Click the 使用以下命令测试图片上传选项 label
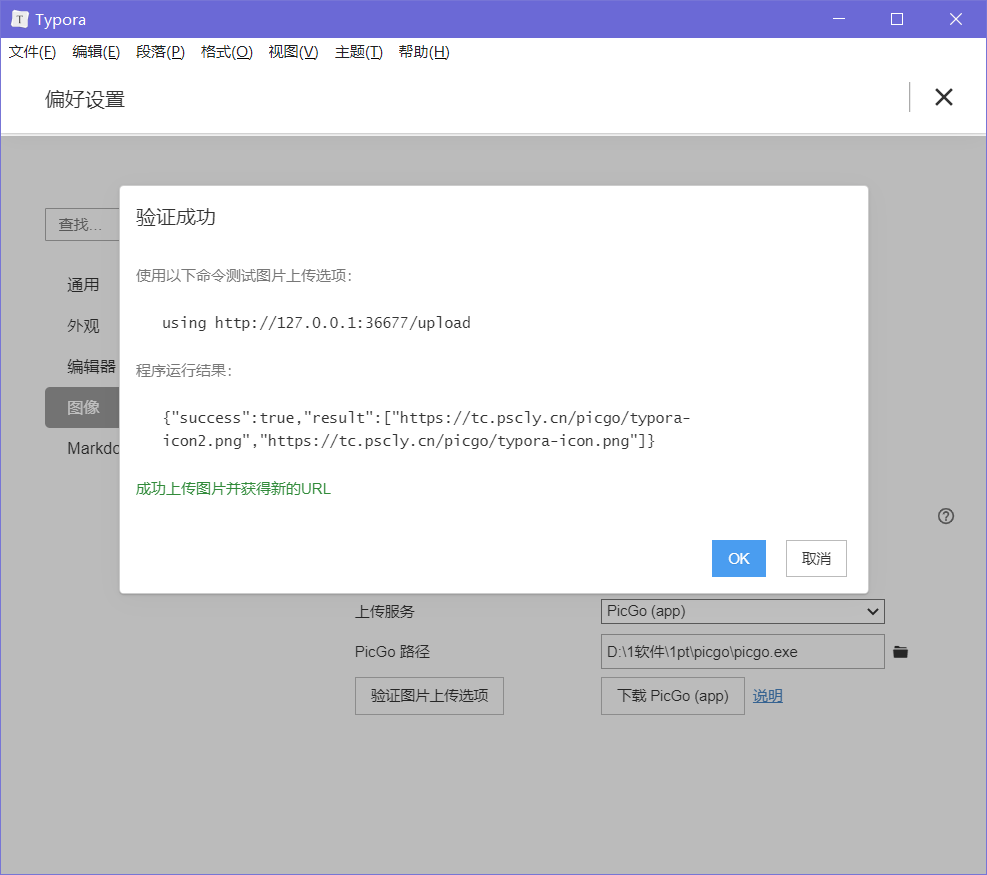The image size is (987, 875). [x=244, y=275]
